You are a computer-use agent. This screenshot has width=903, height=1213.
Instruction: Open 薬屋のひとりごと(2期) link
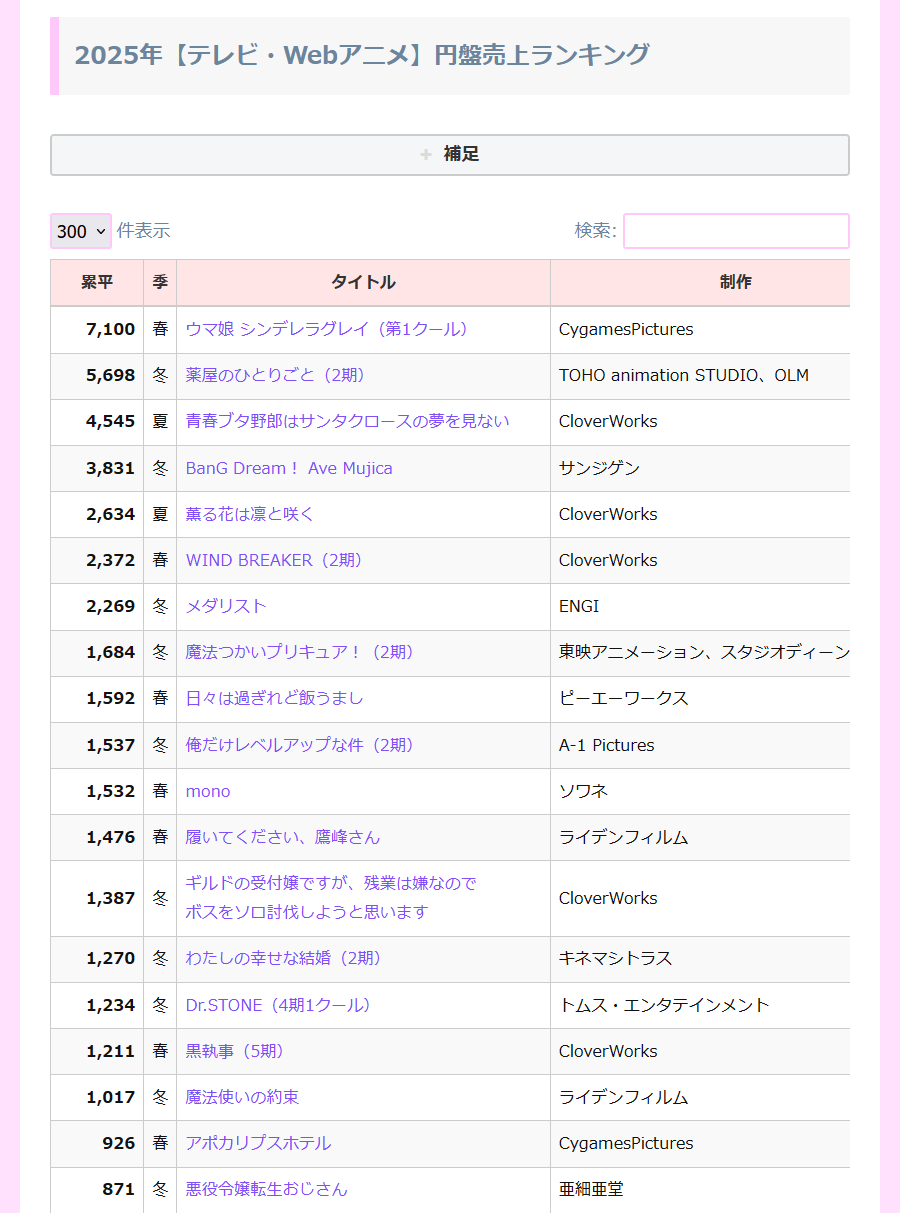pos(276,375)
